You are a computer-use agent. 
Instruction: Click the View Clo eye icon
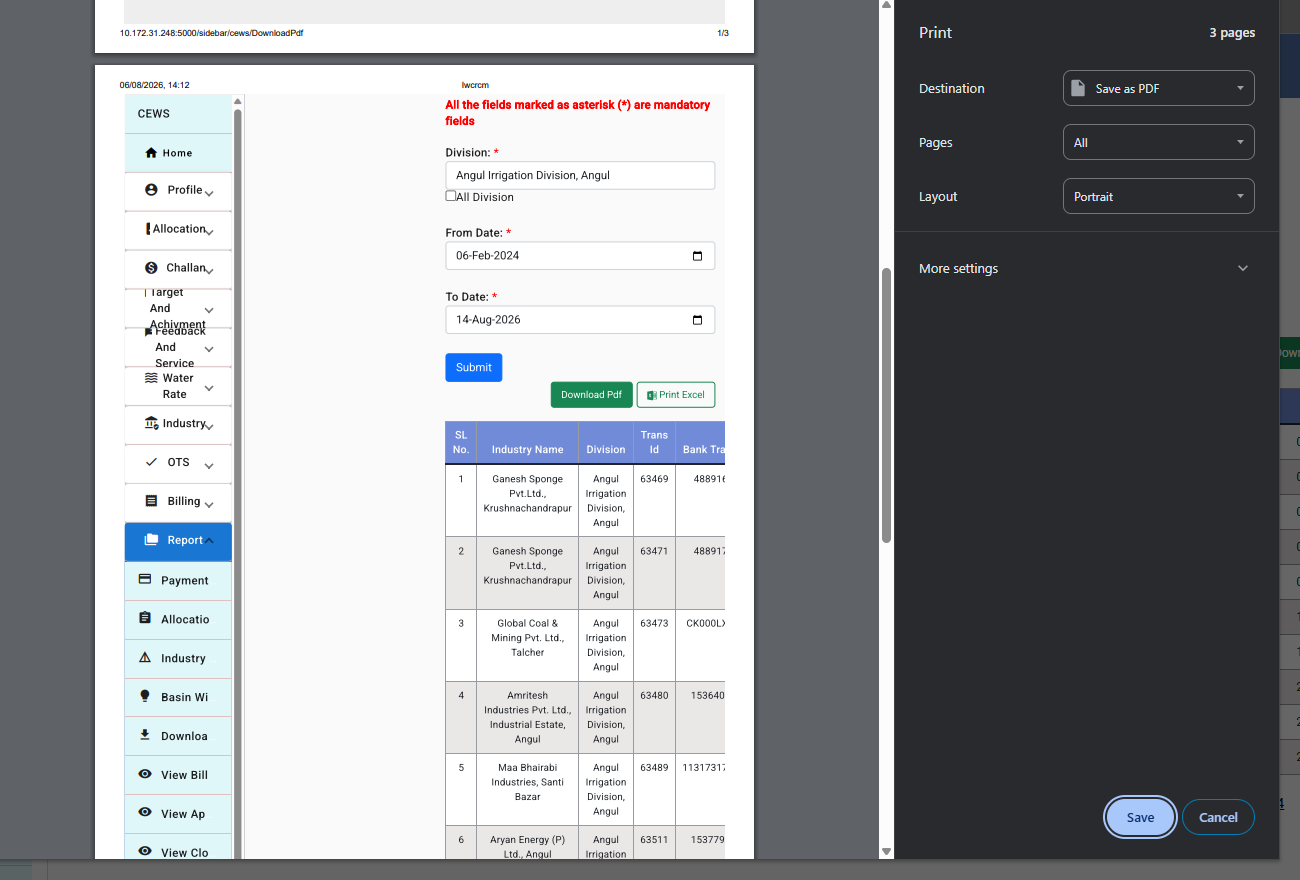144,852
